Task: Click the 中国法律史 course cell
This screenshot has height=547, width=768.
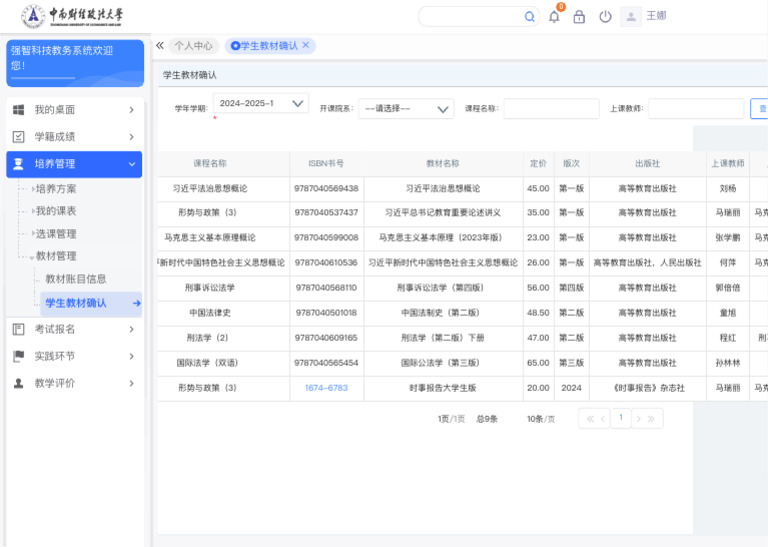Action: [x=210, y=313]
